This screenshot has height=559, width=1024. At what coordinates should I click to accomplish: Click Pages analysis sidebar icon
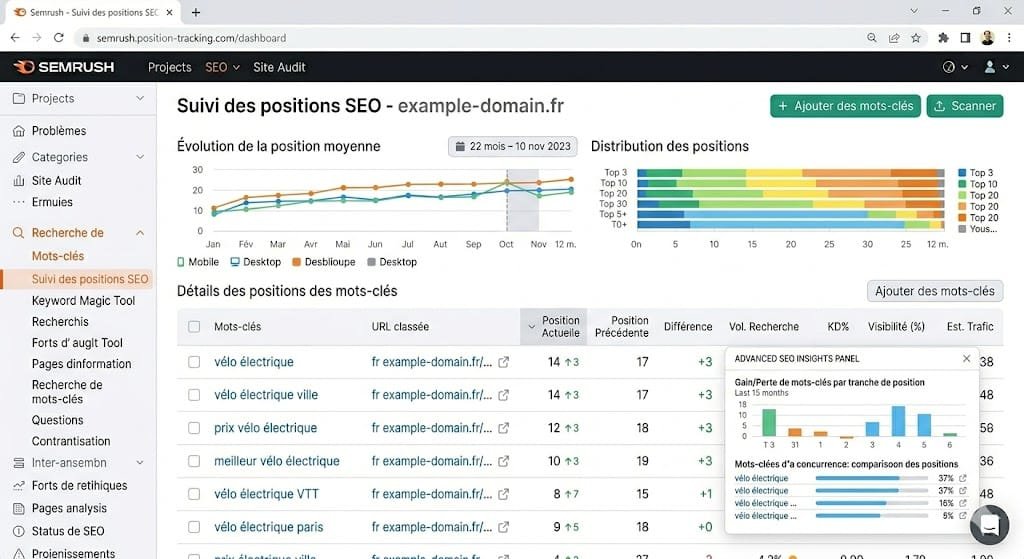[19, 508]
